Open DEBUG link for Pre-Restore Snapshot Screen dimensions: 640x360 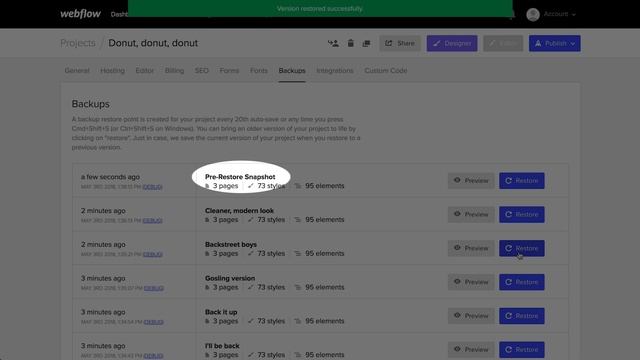pyautogui.click(x=152, y=187)
